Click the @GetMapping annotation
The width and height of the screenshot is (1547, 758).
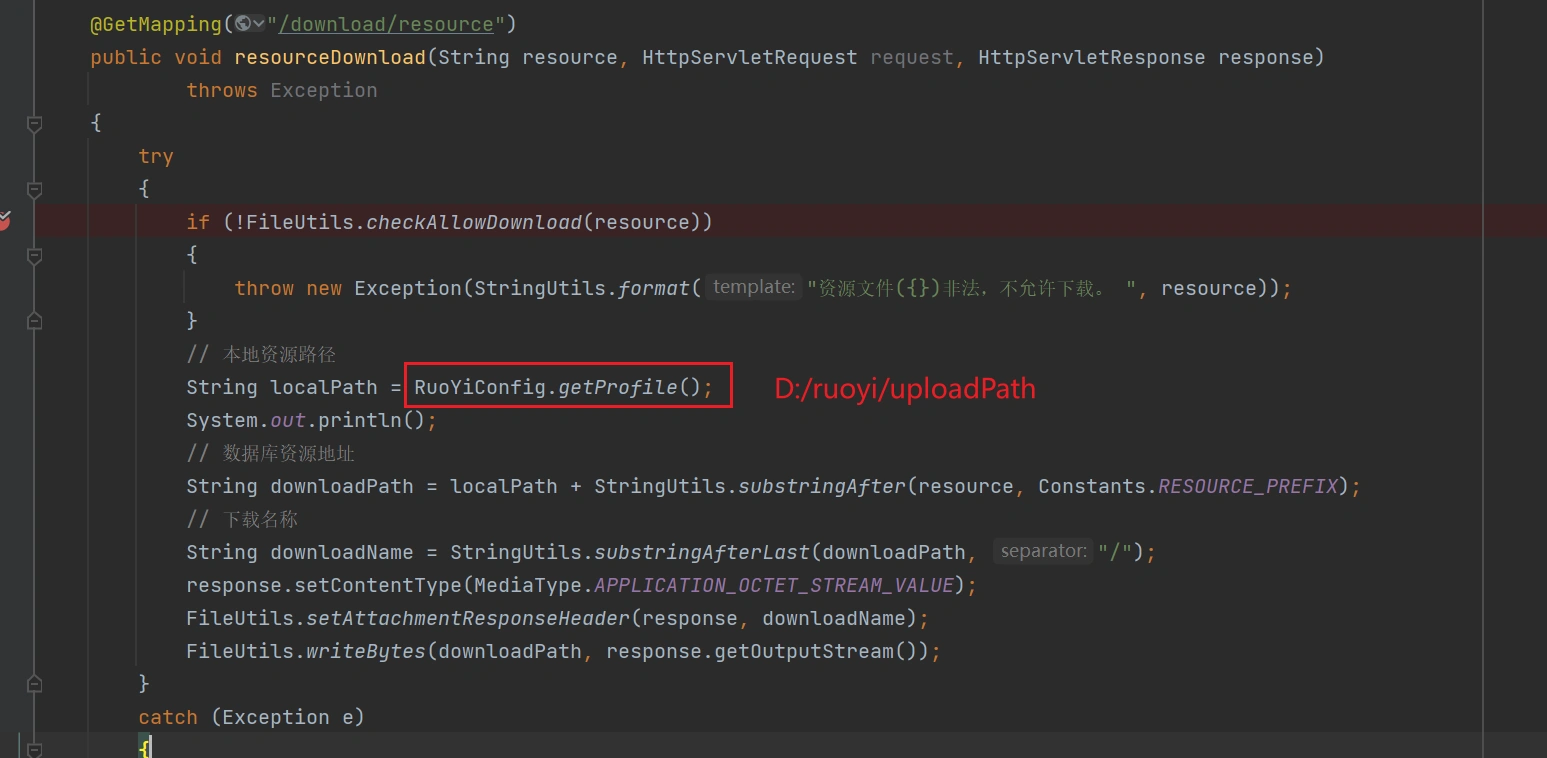pos(157,24)
